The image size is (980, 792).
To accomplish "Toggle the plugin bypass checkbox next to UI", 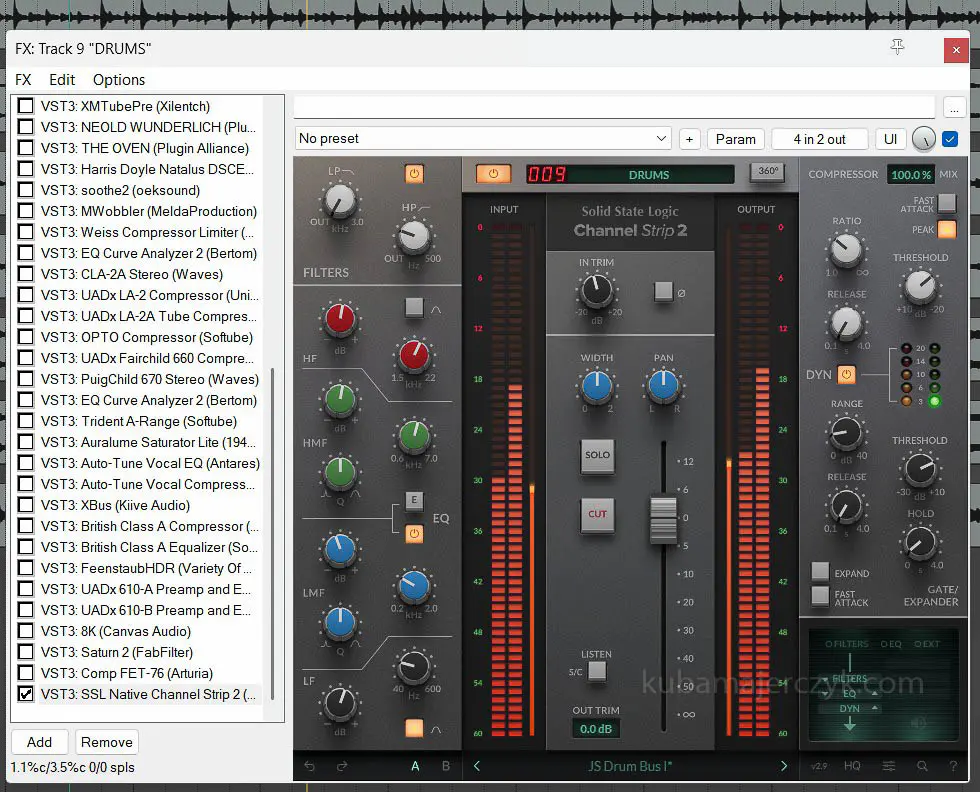I will [x=950, y=139].
